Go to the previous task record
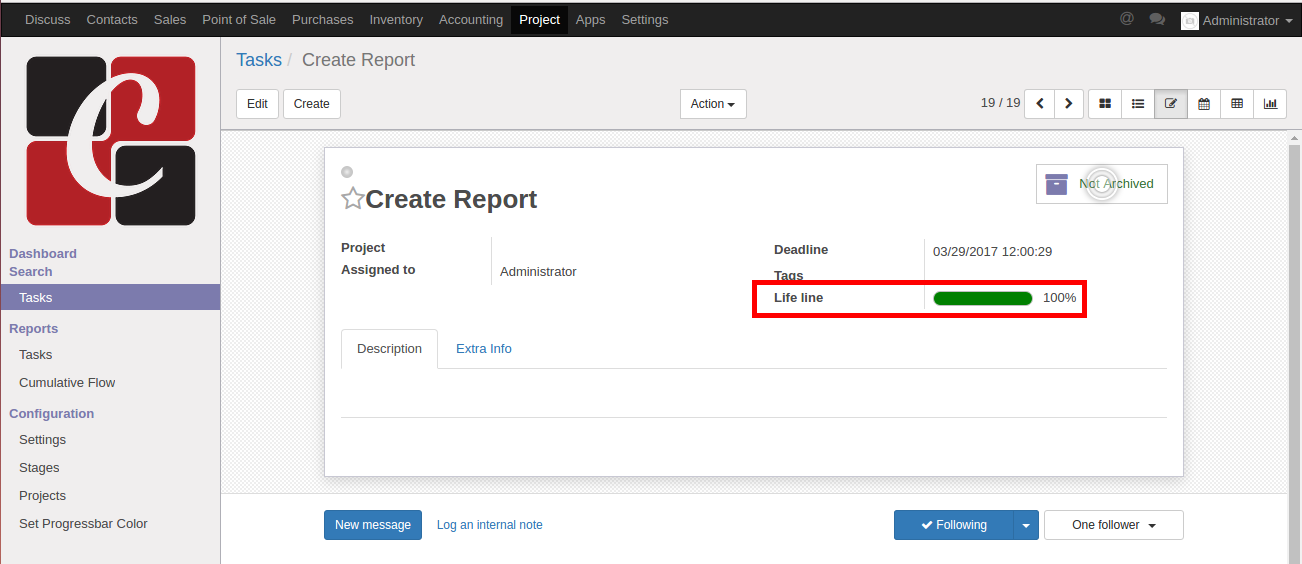Image resolution: width=1302 pixels, height=564 pixels. [1040, 104]
